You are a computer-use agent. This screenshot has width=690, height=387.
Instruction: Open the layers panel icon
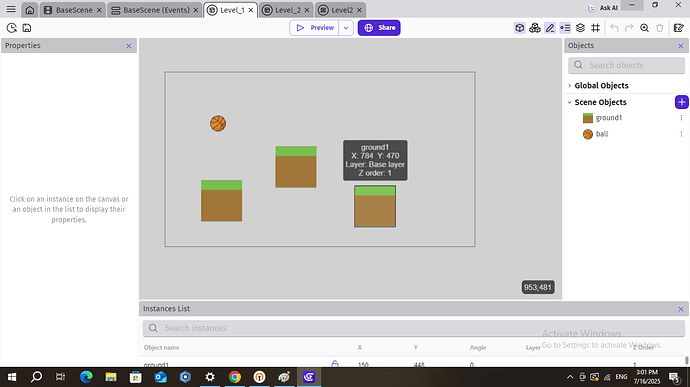coord(580,28)
